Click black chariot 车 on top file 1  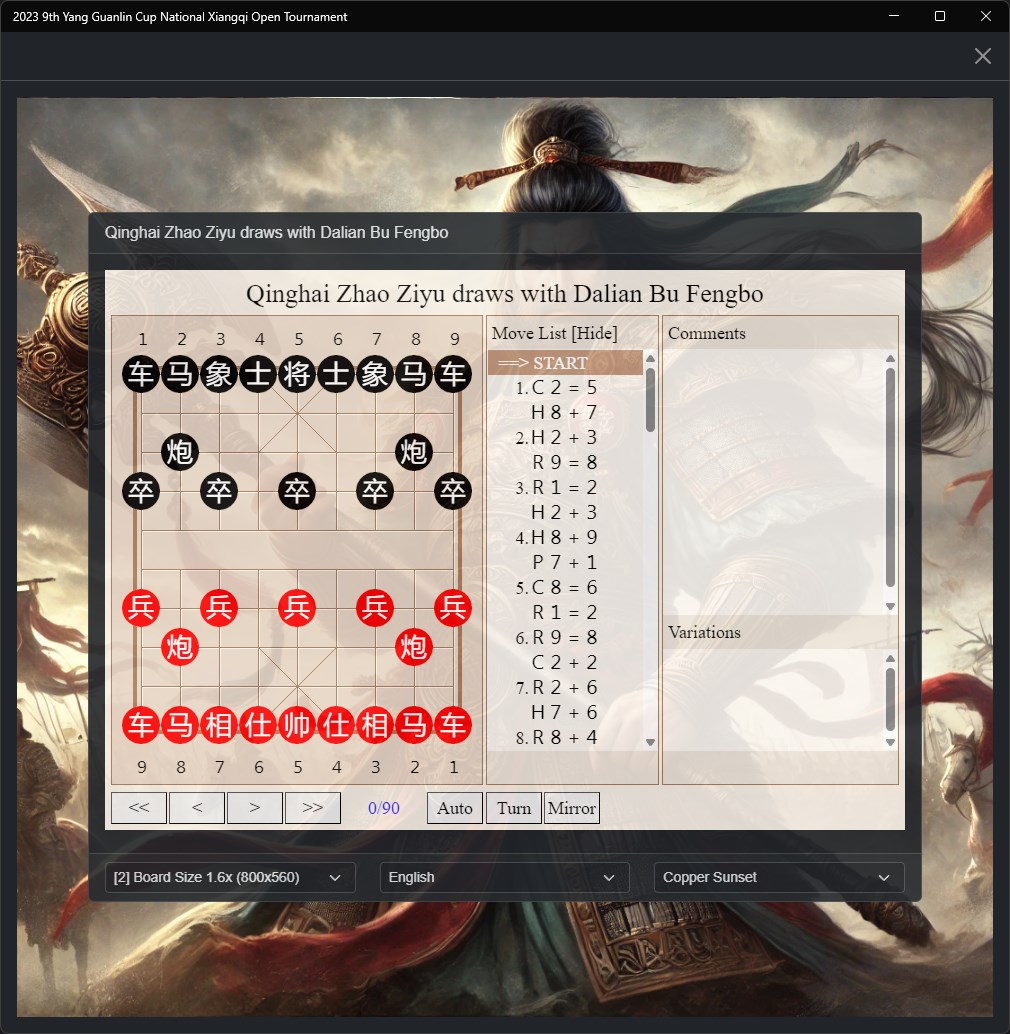141,374
